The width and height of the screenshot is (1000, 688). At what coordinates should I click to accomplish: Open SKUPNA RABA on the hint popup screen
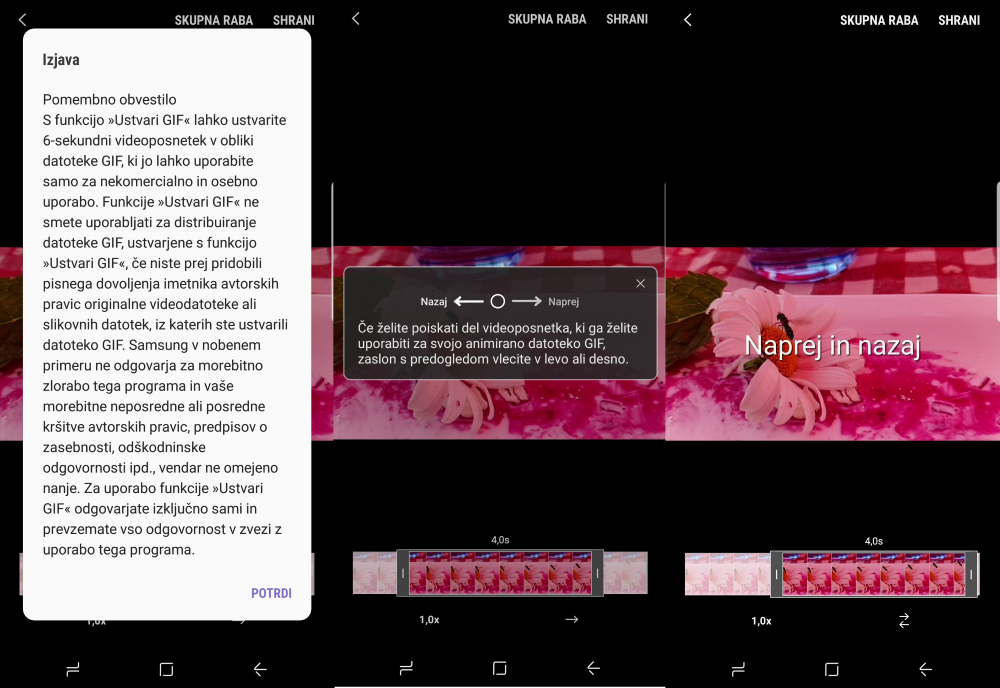[x=547, y=19]
